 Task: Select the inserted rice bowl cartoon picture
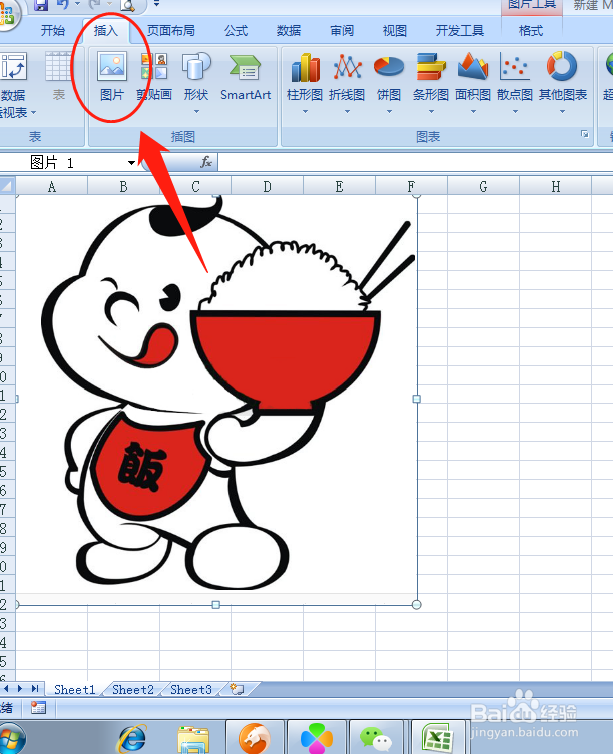click(216, 400)
